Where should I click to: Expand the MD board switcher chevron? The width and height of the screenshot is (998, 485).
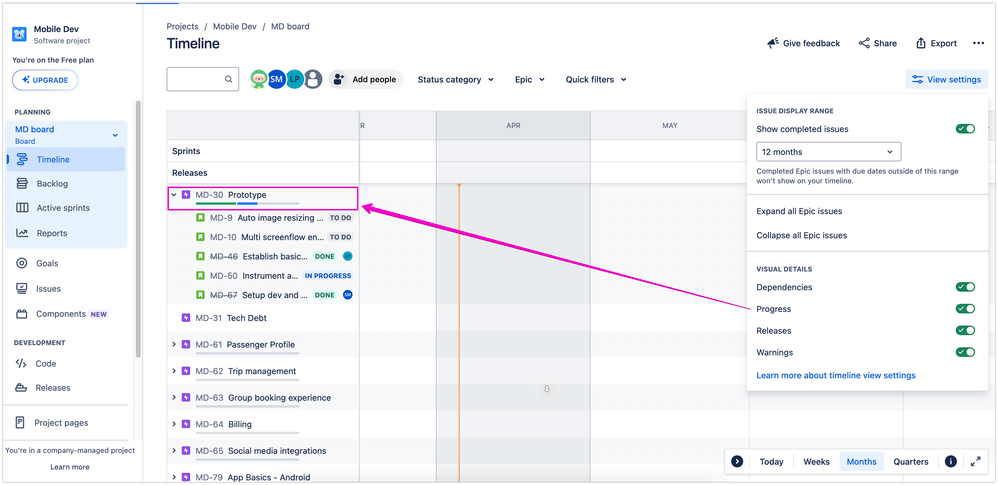(x=115, y=135)
